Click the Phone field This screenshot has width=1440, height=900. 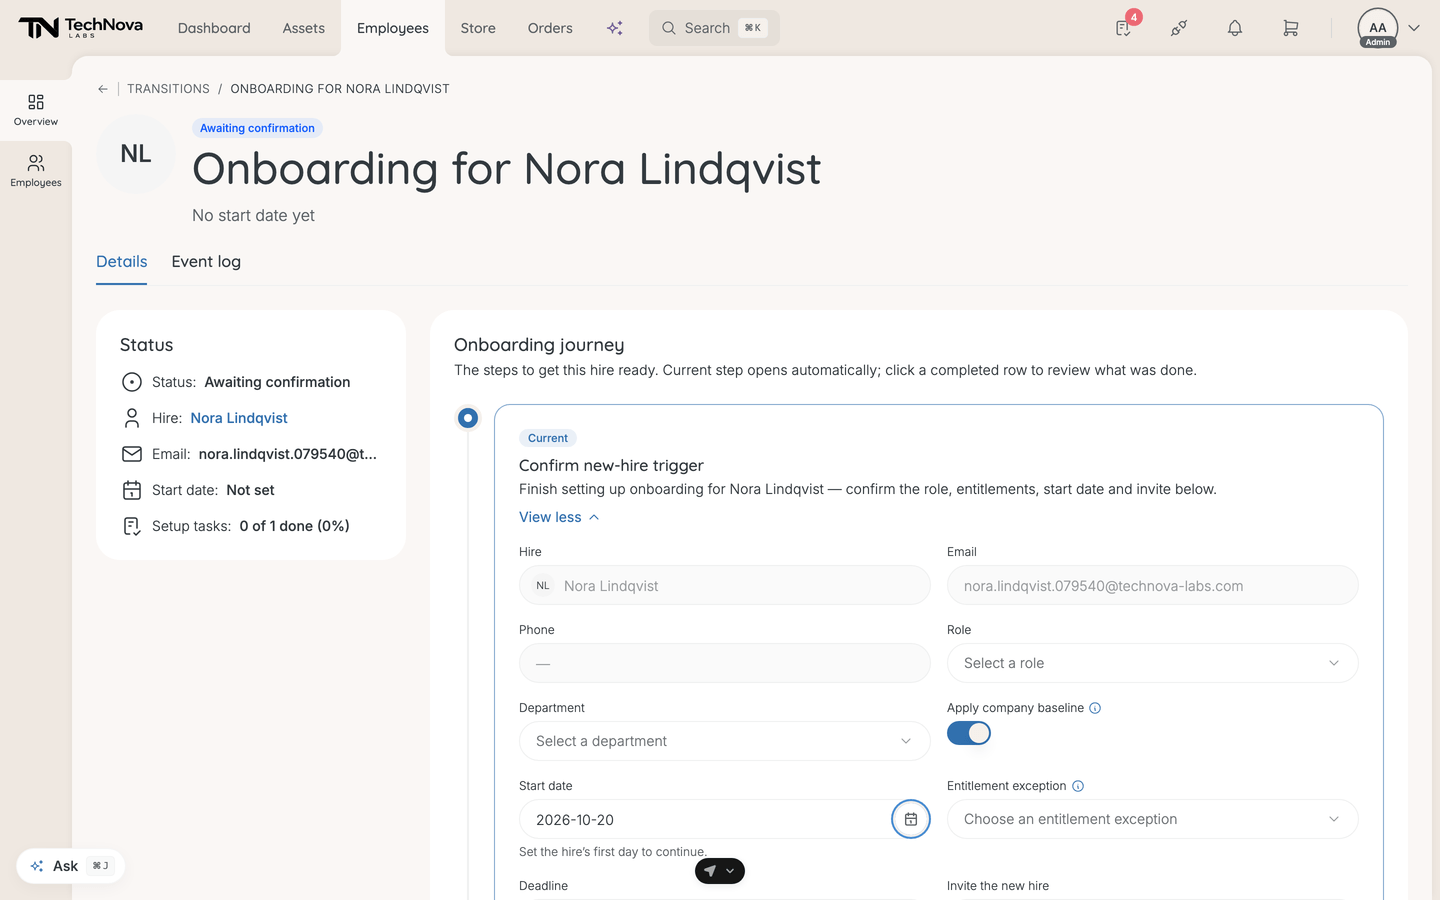tap(725, 663)
